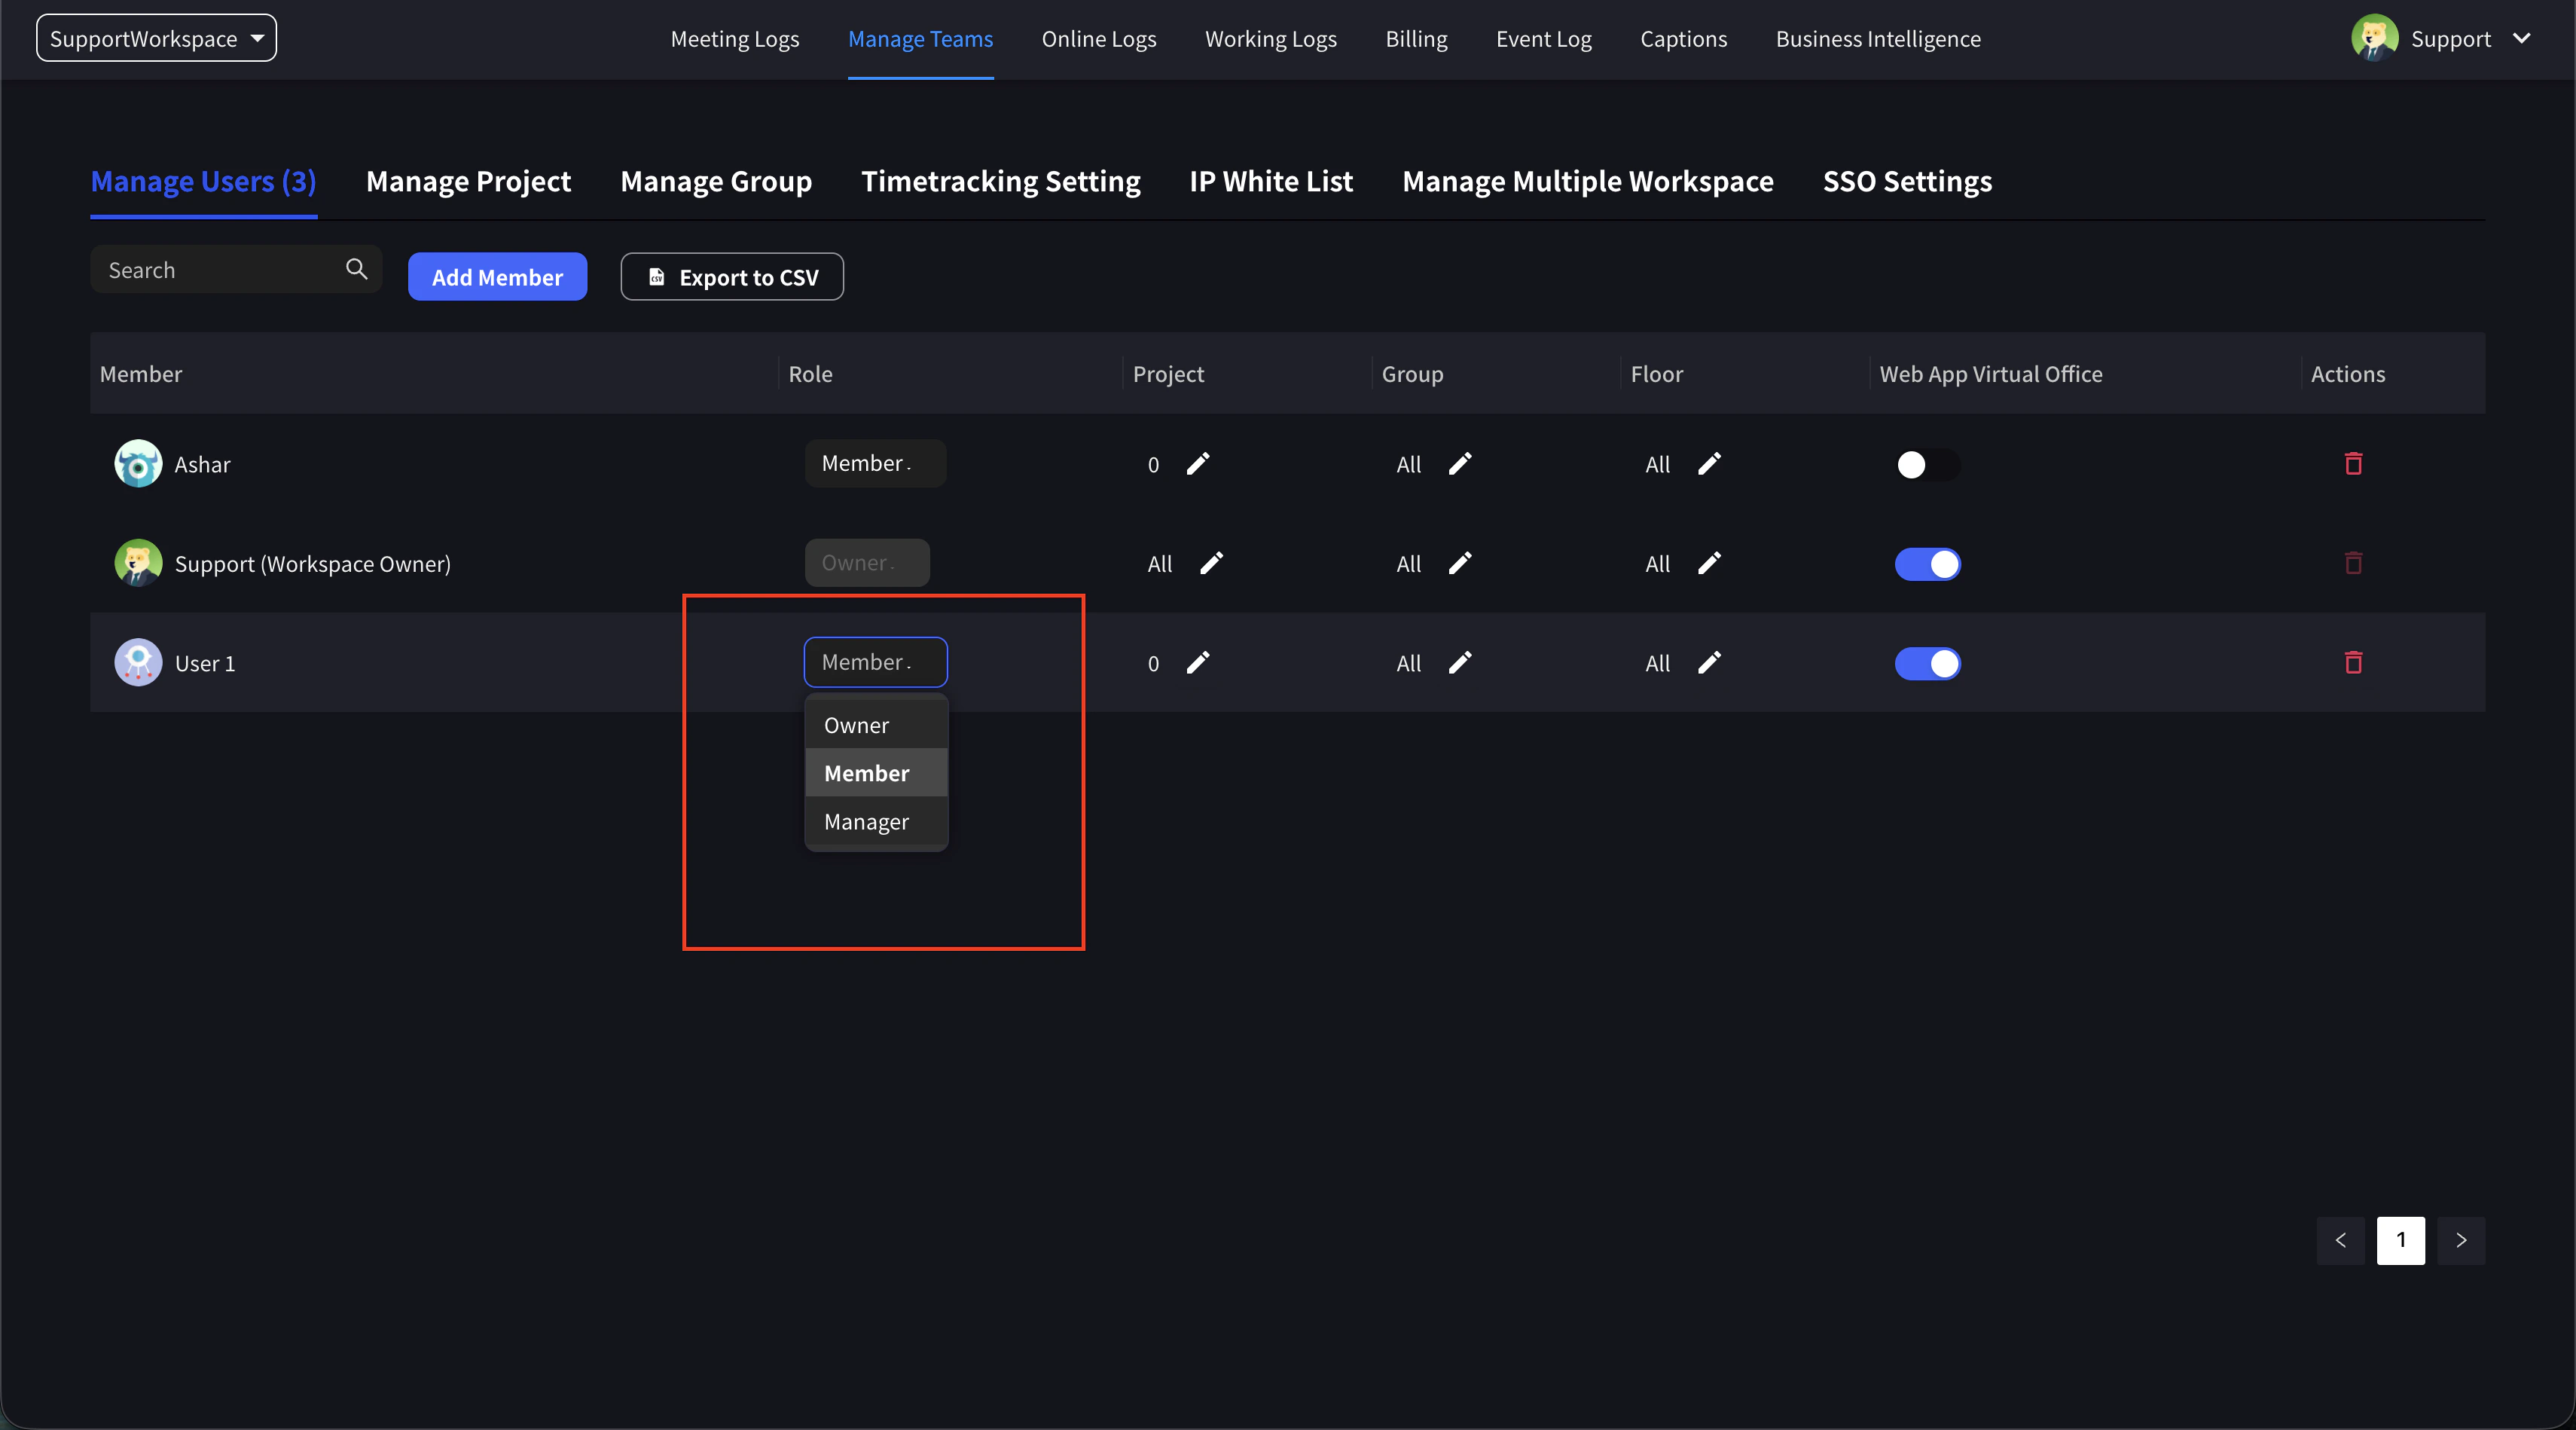
Task: Delete Ashar using trash icon
Action: point(2353,464)
